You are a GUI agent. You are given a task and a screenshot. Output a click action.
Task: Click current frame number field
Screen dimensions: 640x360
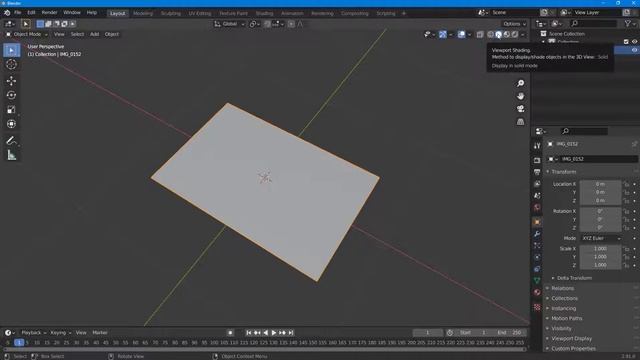click(x=427, y=333)
